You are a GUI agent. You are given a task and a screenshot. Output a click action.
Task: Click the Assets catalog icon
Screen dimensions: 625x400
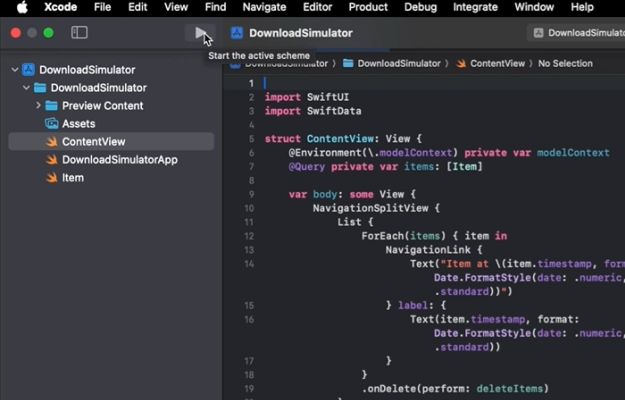[51, 124]
